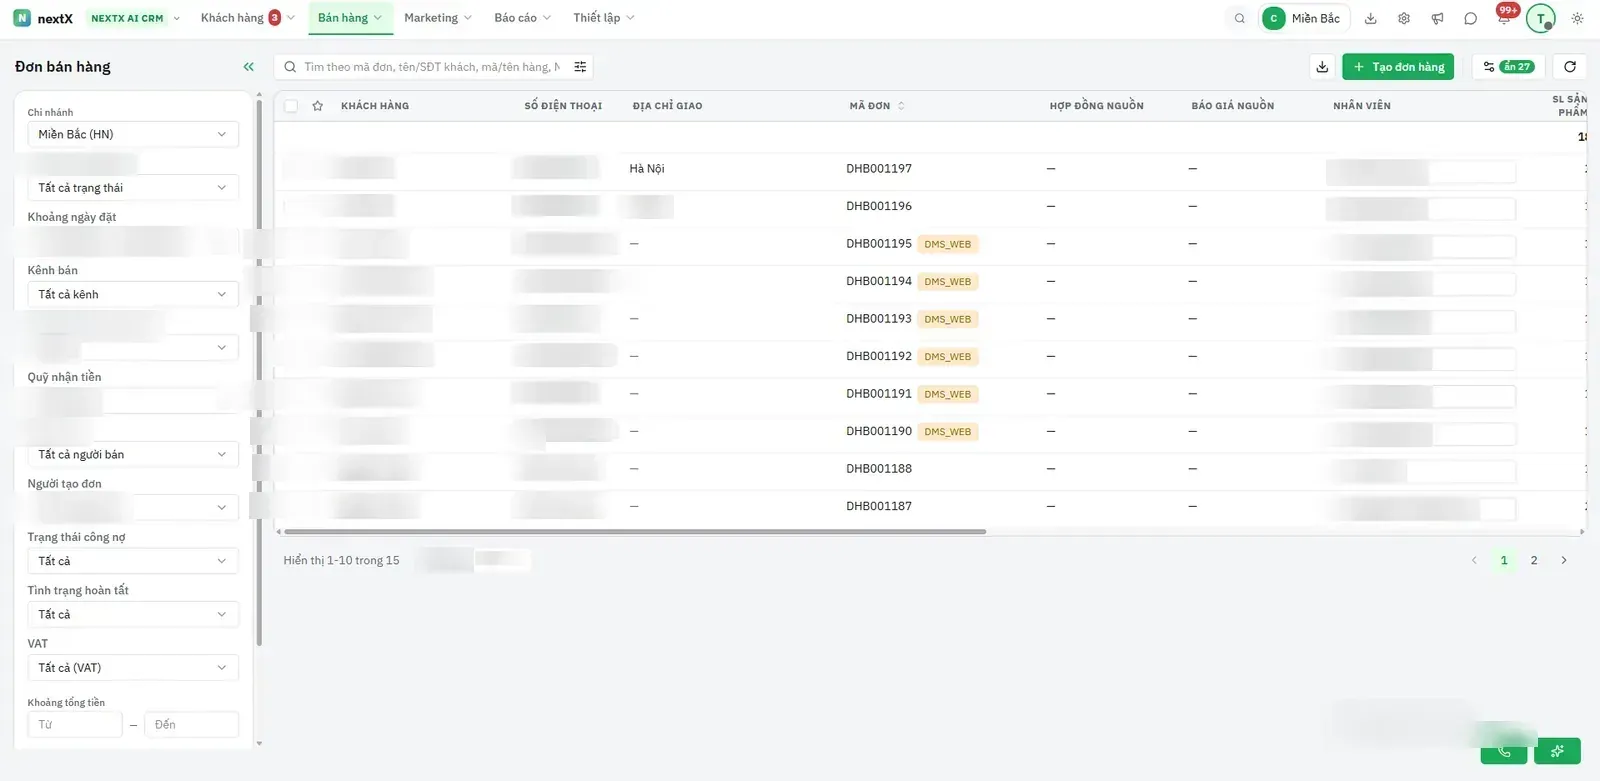Go to page 2 of orders
The width and height of the screenshot is (1600, 781).
click(x=1534, y=560)
